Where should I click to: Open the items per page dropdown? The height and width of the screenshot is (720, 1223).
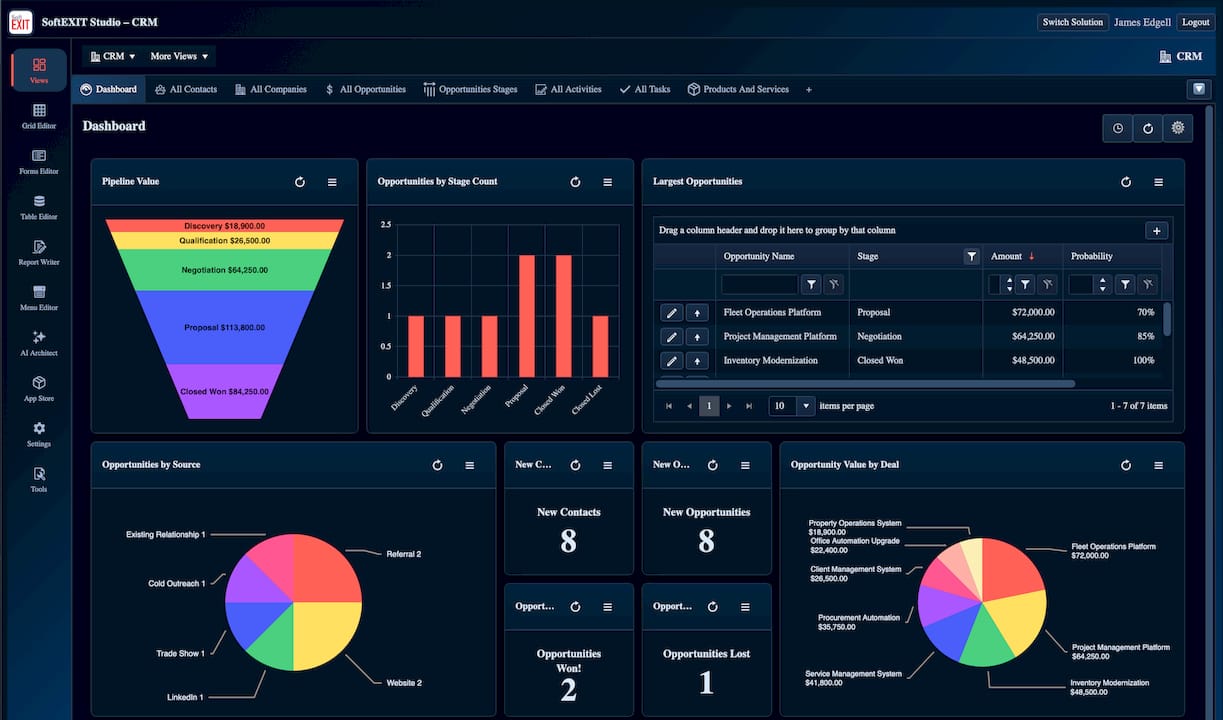[x=806, y=406]
